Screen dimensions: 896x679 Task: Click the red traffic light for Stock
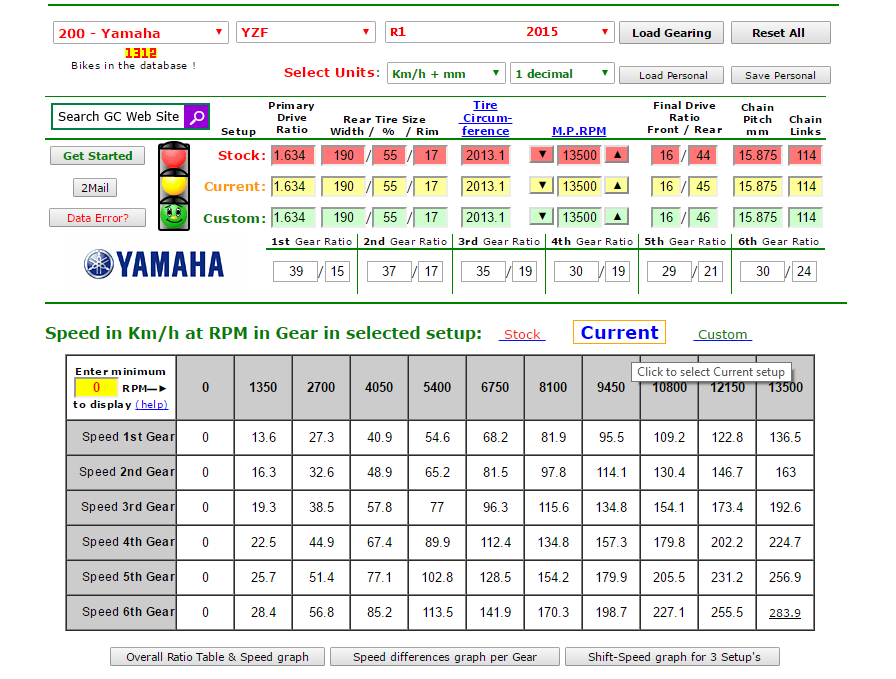[175, 156]
